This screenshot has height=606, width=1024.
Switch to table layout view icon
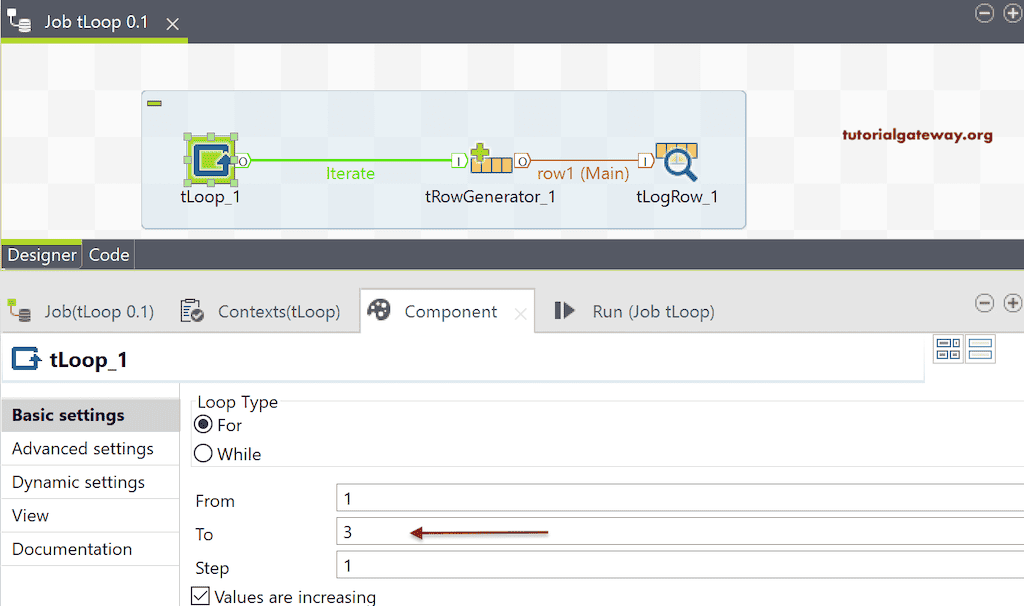coord(948,349)
